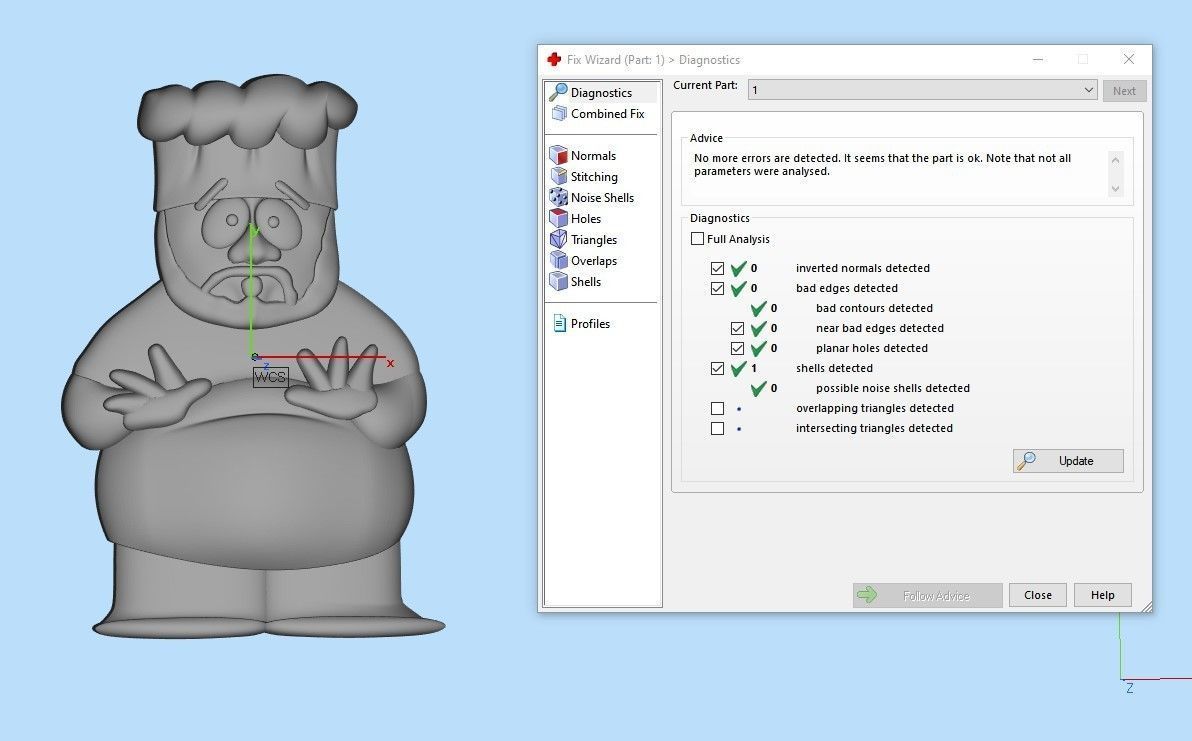Screen dimensions: 1192x741
Task: Uncheck near bad edges detected checkbox
Action: tap(737, 328)
